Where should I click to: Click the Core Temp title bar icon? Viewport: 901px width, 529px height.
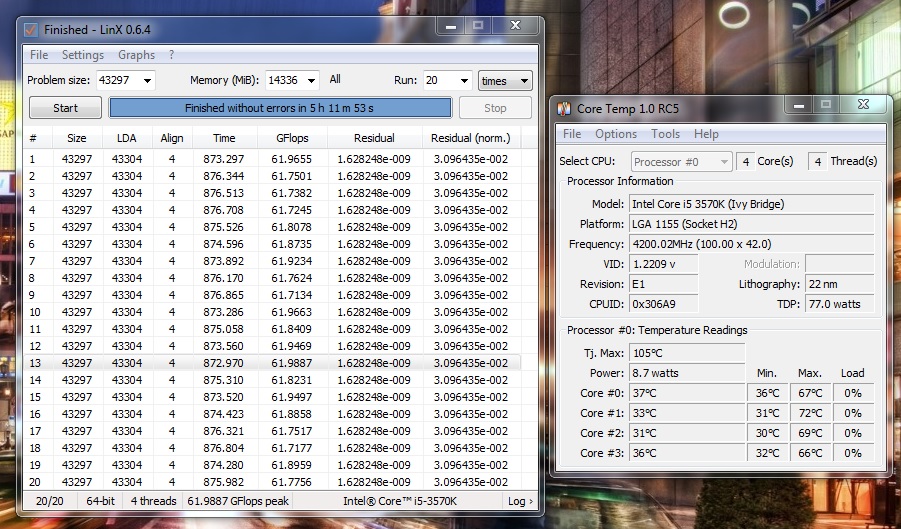(564, 109)
